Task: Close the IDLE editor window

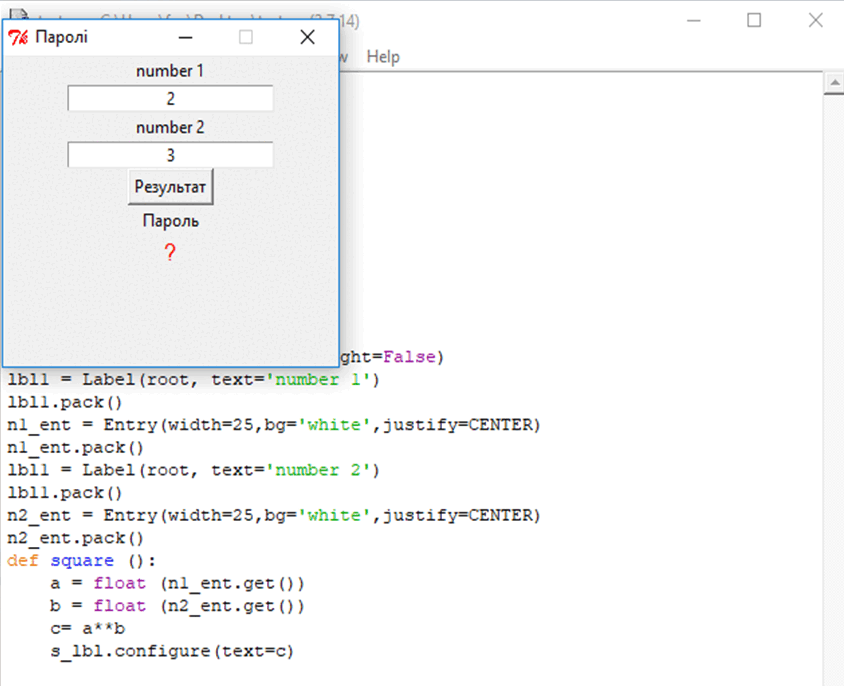Action: coord(816,20)
